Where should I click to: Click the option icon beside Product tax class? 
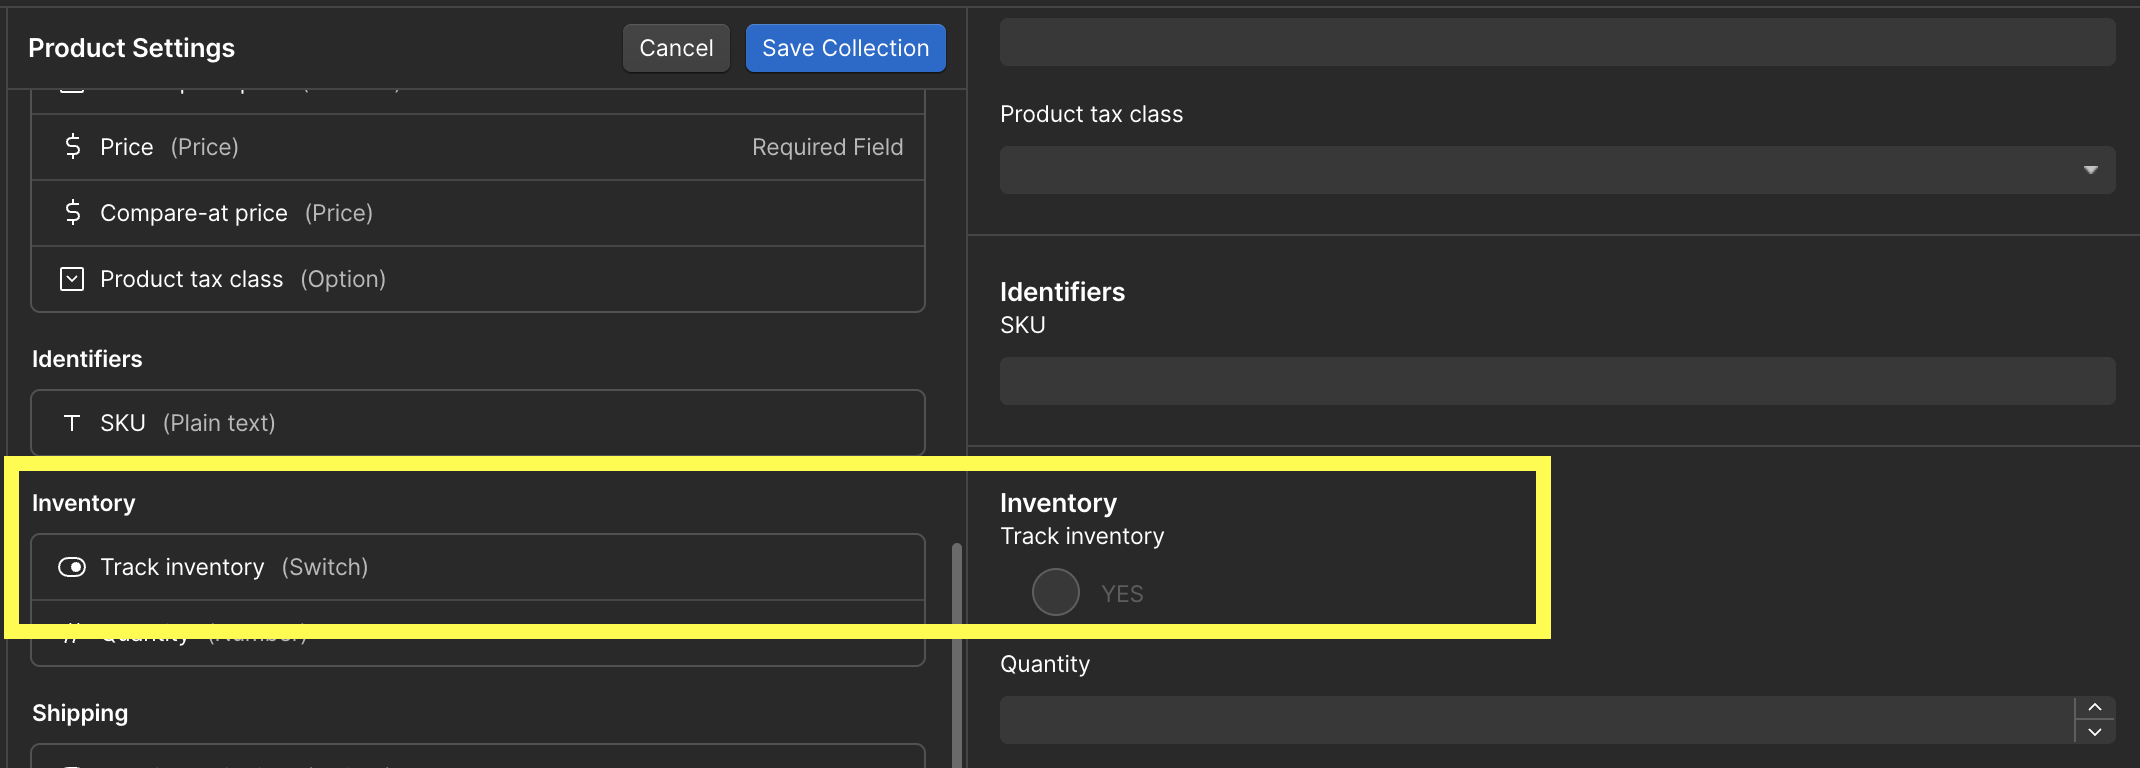[x=72, y=279]
